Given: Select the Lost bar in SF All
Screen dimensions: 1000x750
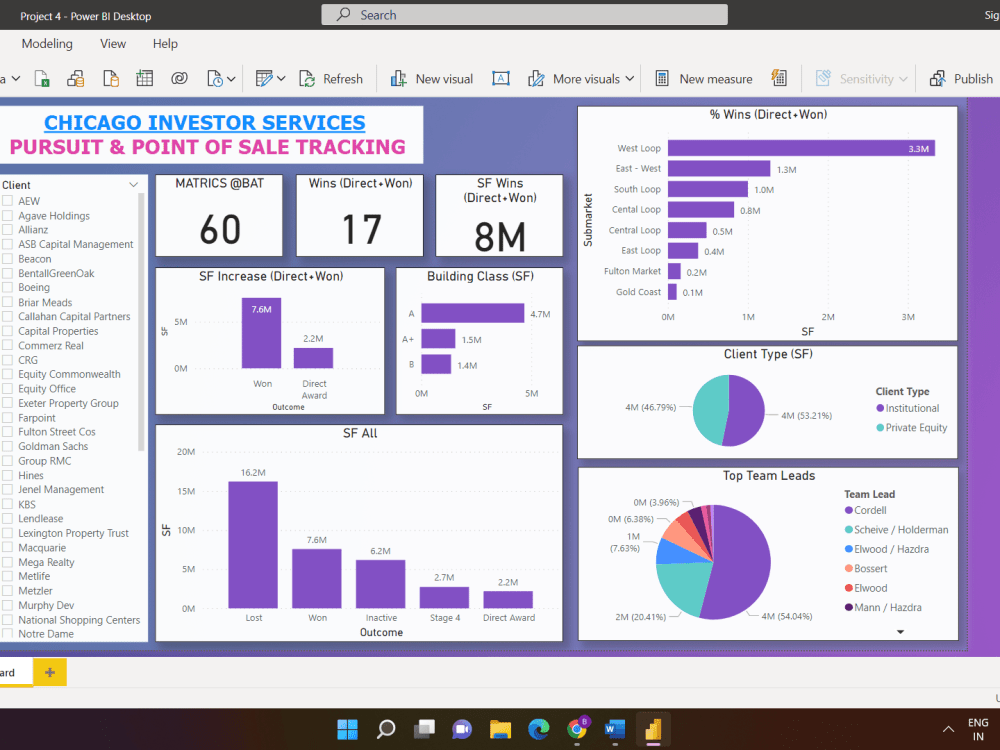Looking at the screenshot, I should [253, 545].
